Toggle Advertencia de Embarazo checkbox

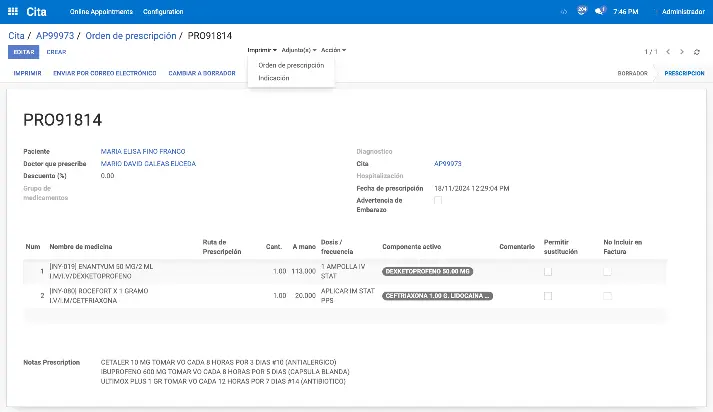438,200
